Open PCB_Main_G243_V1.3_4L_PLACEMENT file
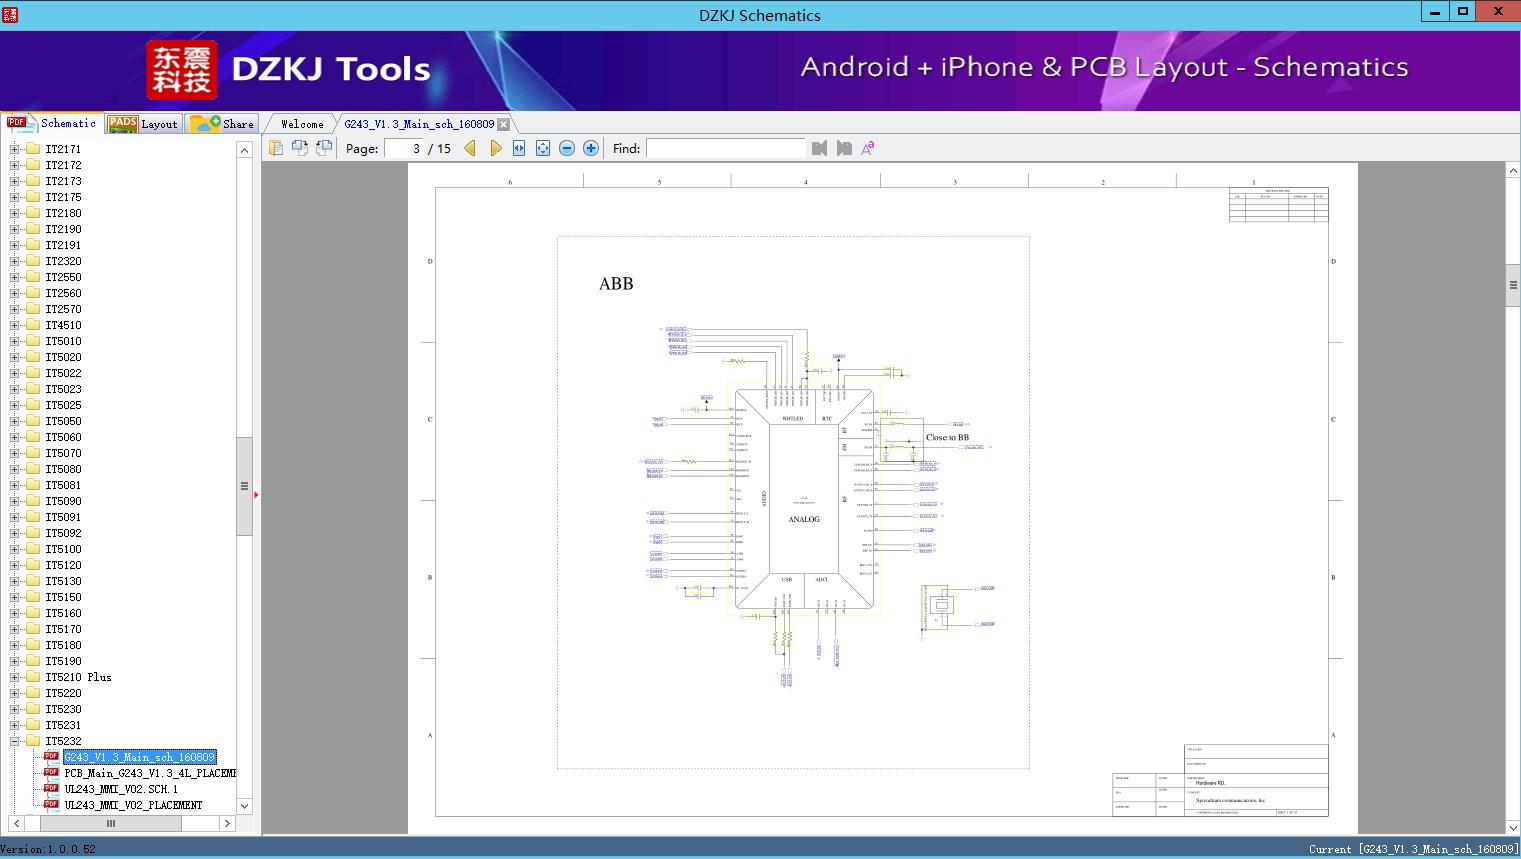The height and width of the screenshot is (859, 1521). tap(150, 773)
